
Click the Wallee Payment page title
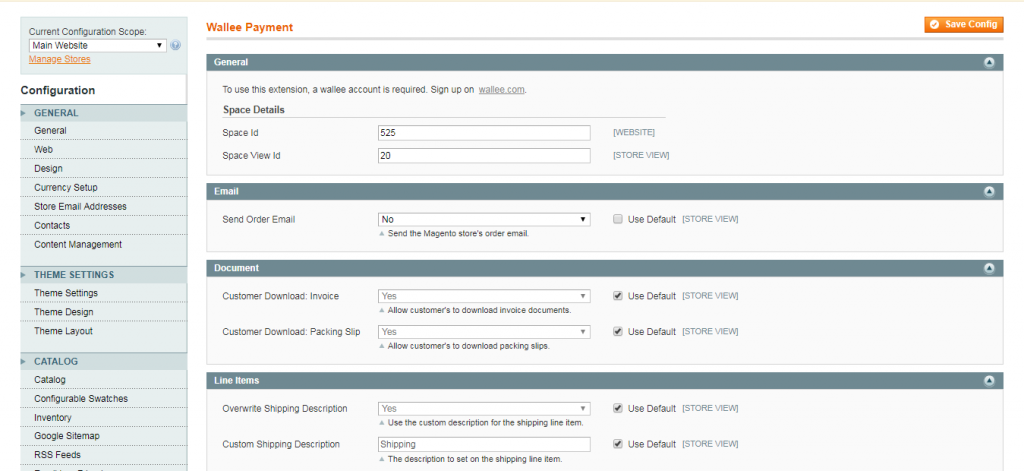[249, 27]
